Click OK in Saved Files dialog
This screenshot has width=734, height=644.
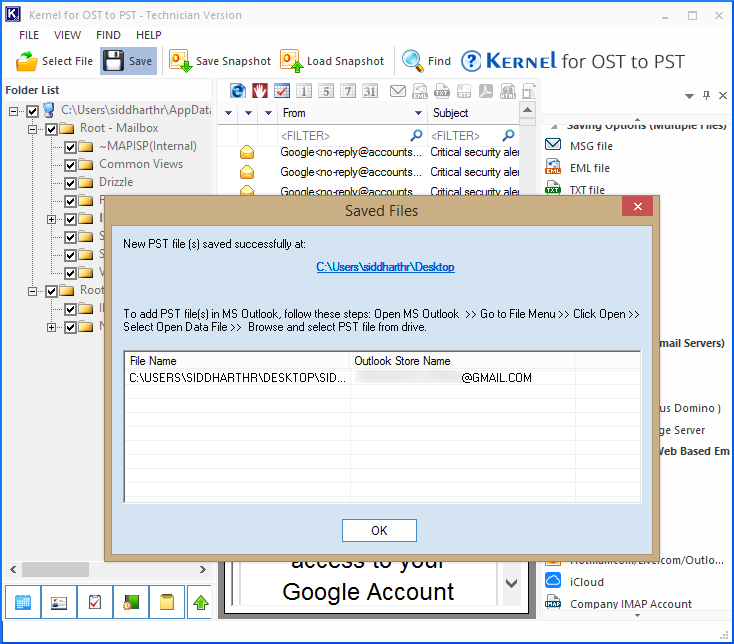point(379,530)
